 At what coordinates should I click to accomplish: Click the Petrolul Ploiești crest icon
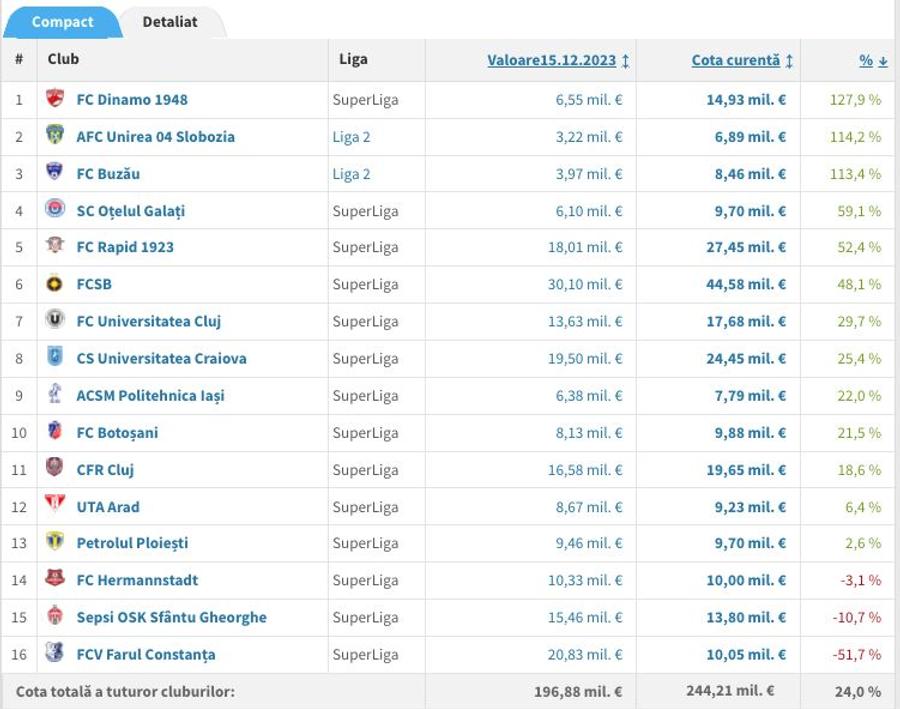(55, 541)
